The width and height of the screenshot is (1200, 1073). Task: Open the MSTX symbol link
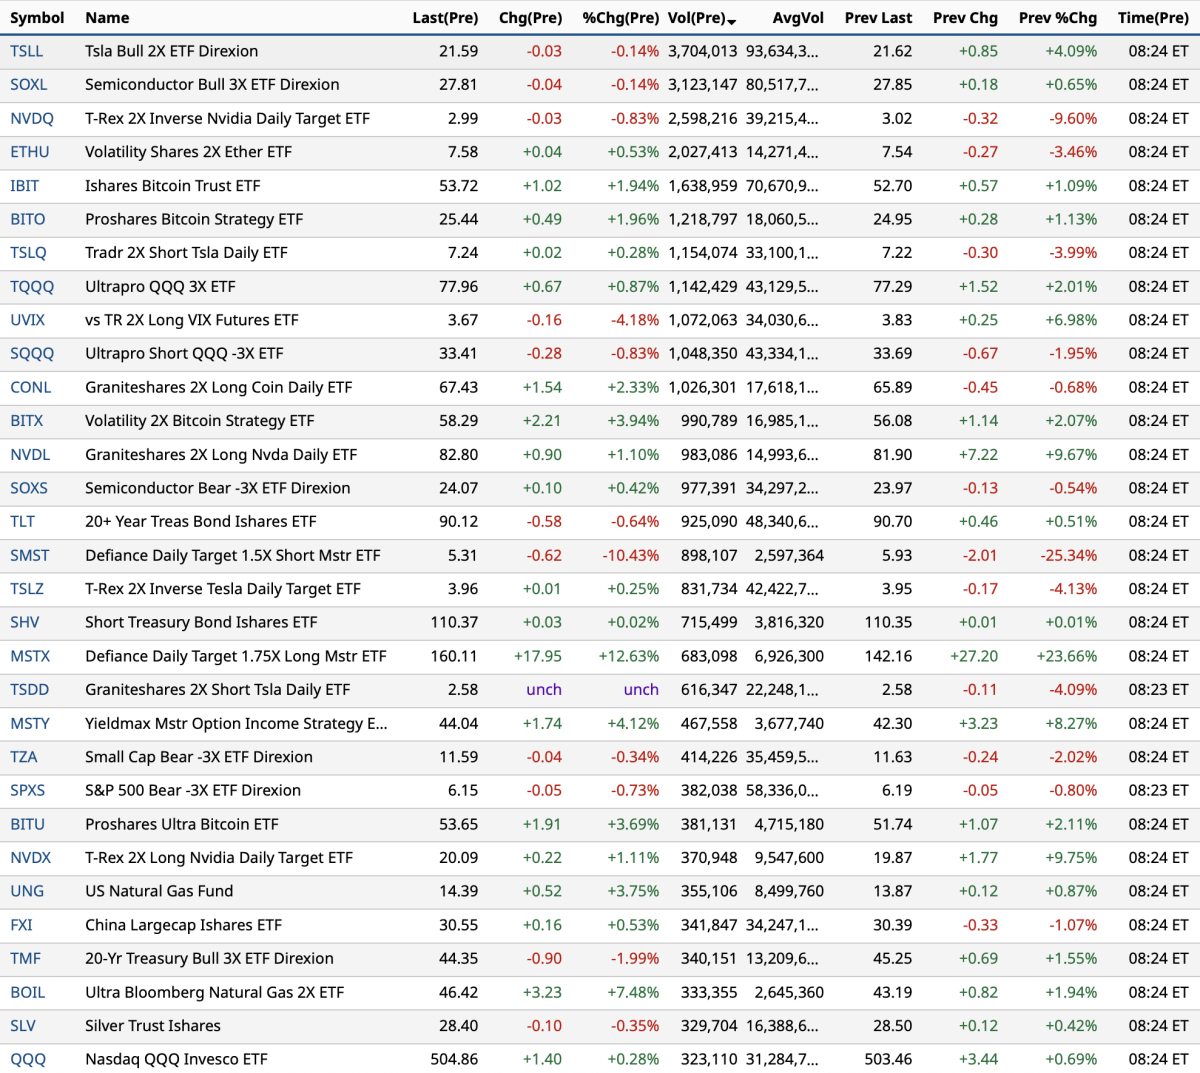pos(30,656)
